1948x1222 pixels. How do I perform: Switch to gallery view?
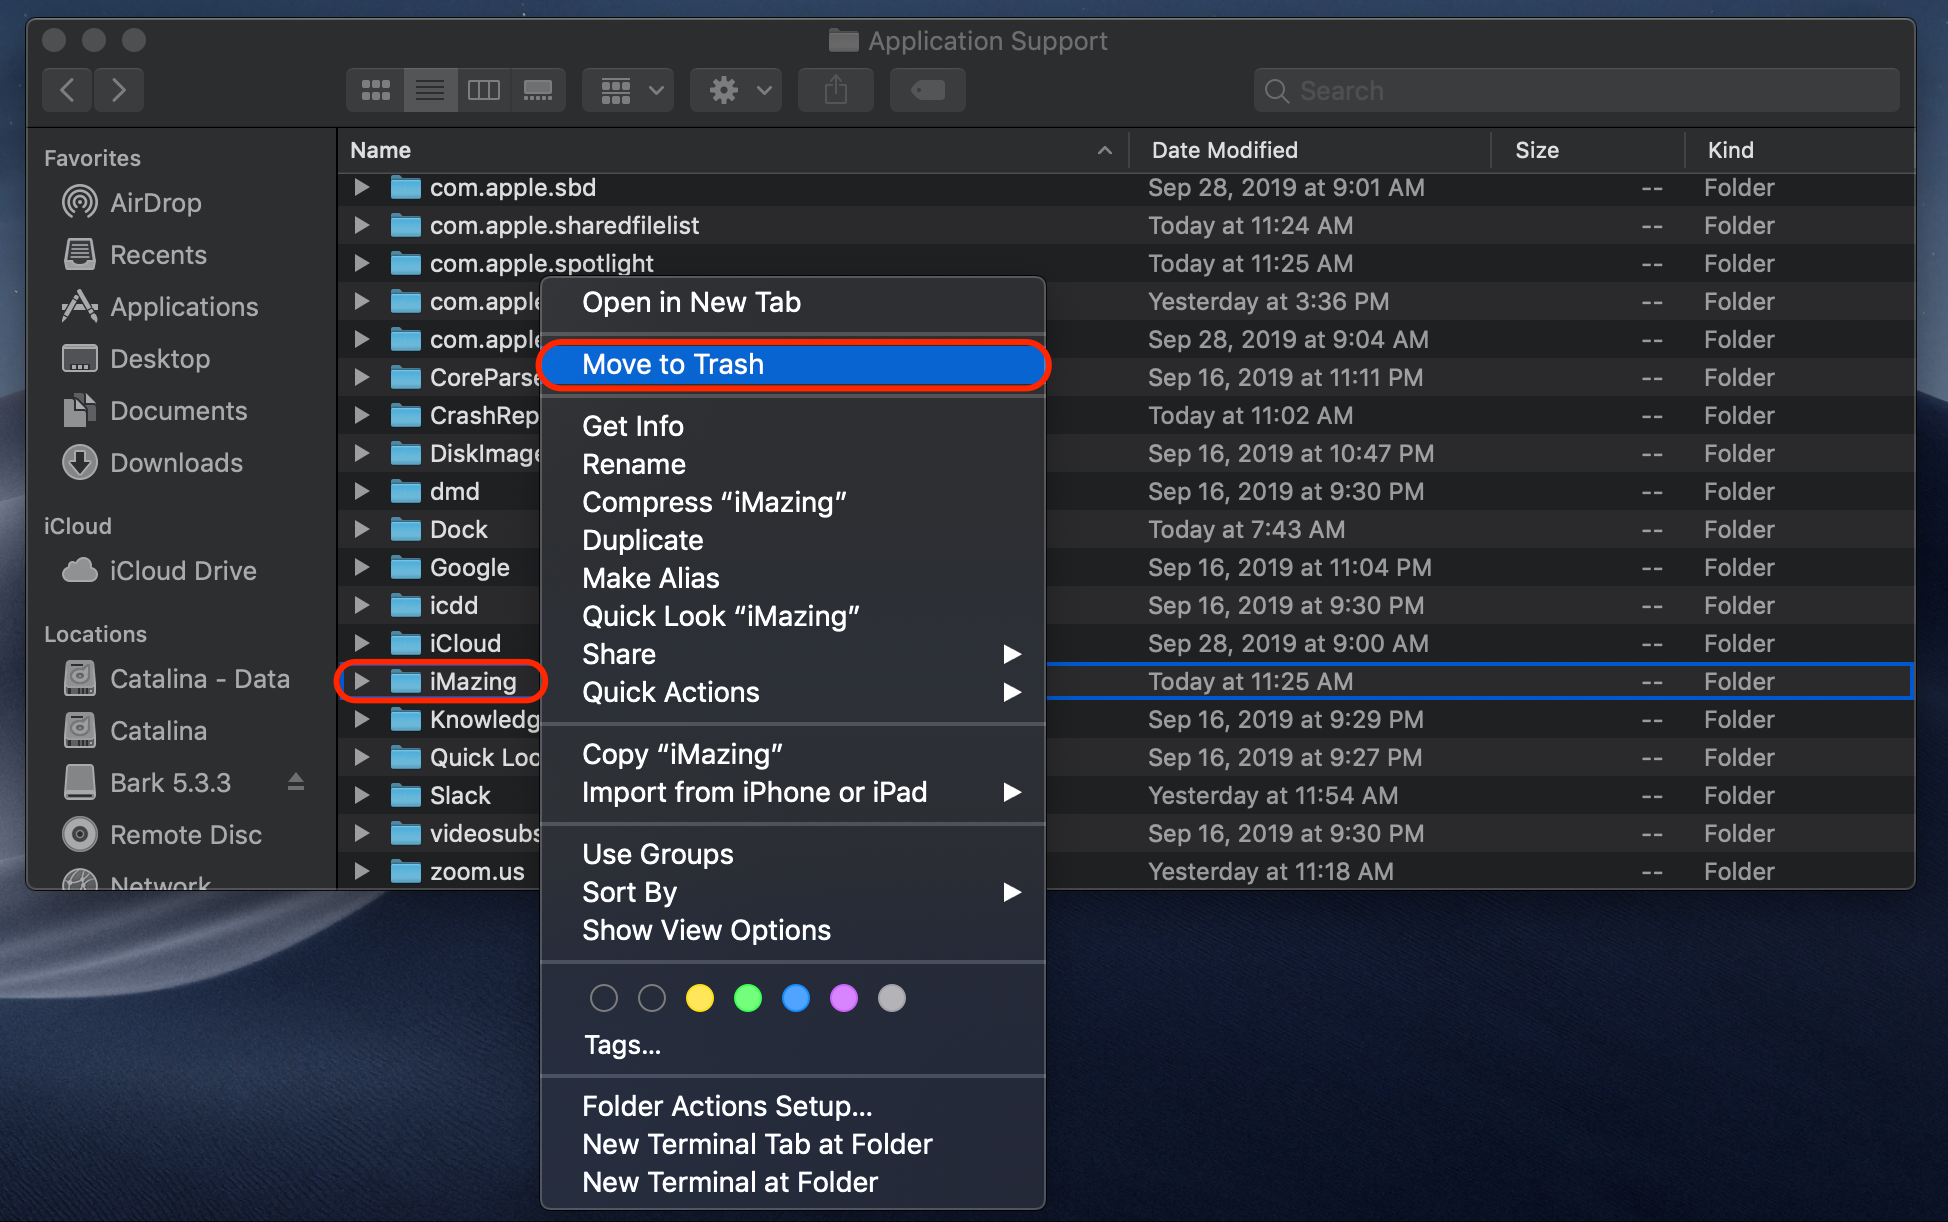pyautogui.click(x=538, y=90)
